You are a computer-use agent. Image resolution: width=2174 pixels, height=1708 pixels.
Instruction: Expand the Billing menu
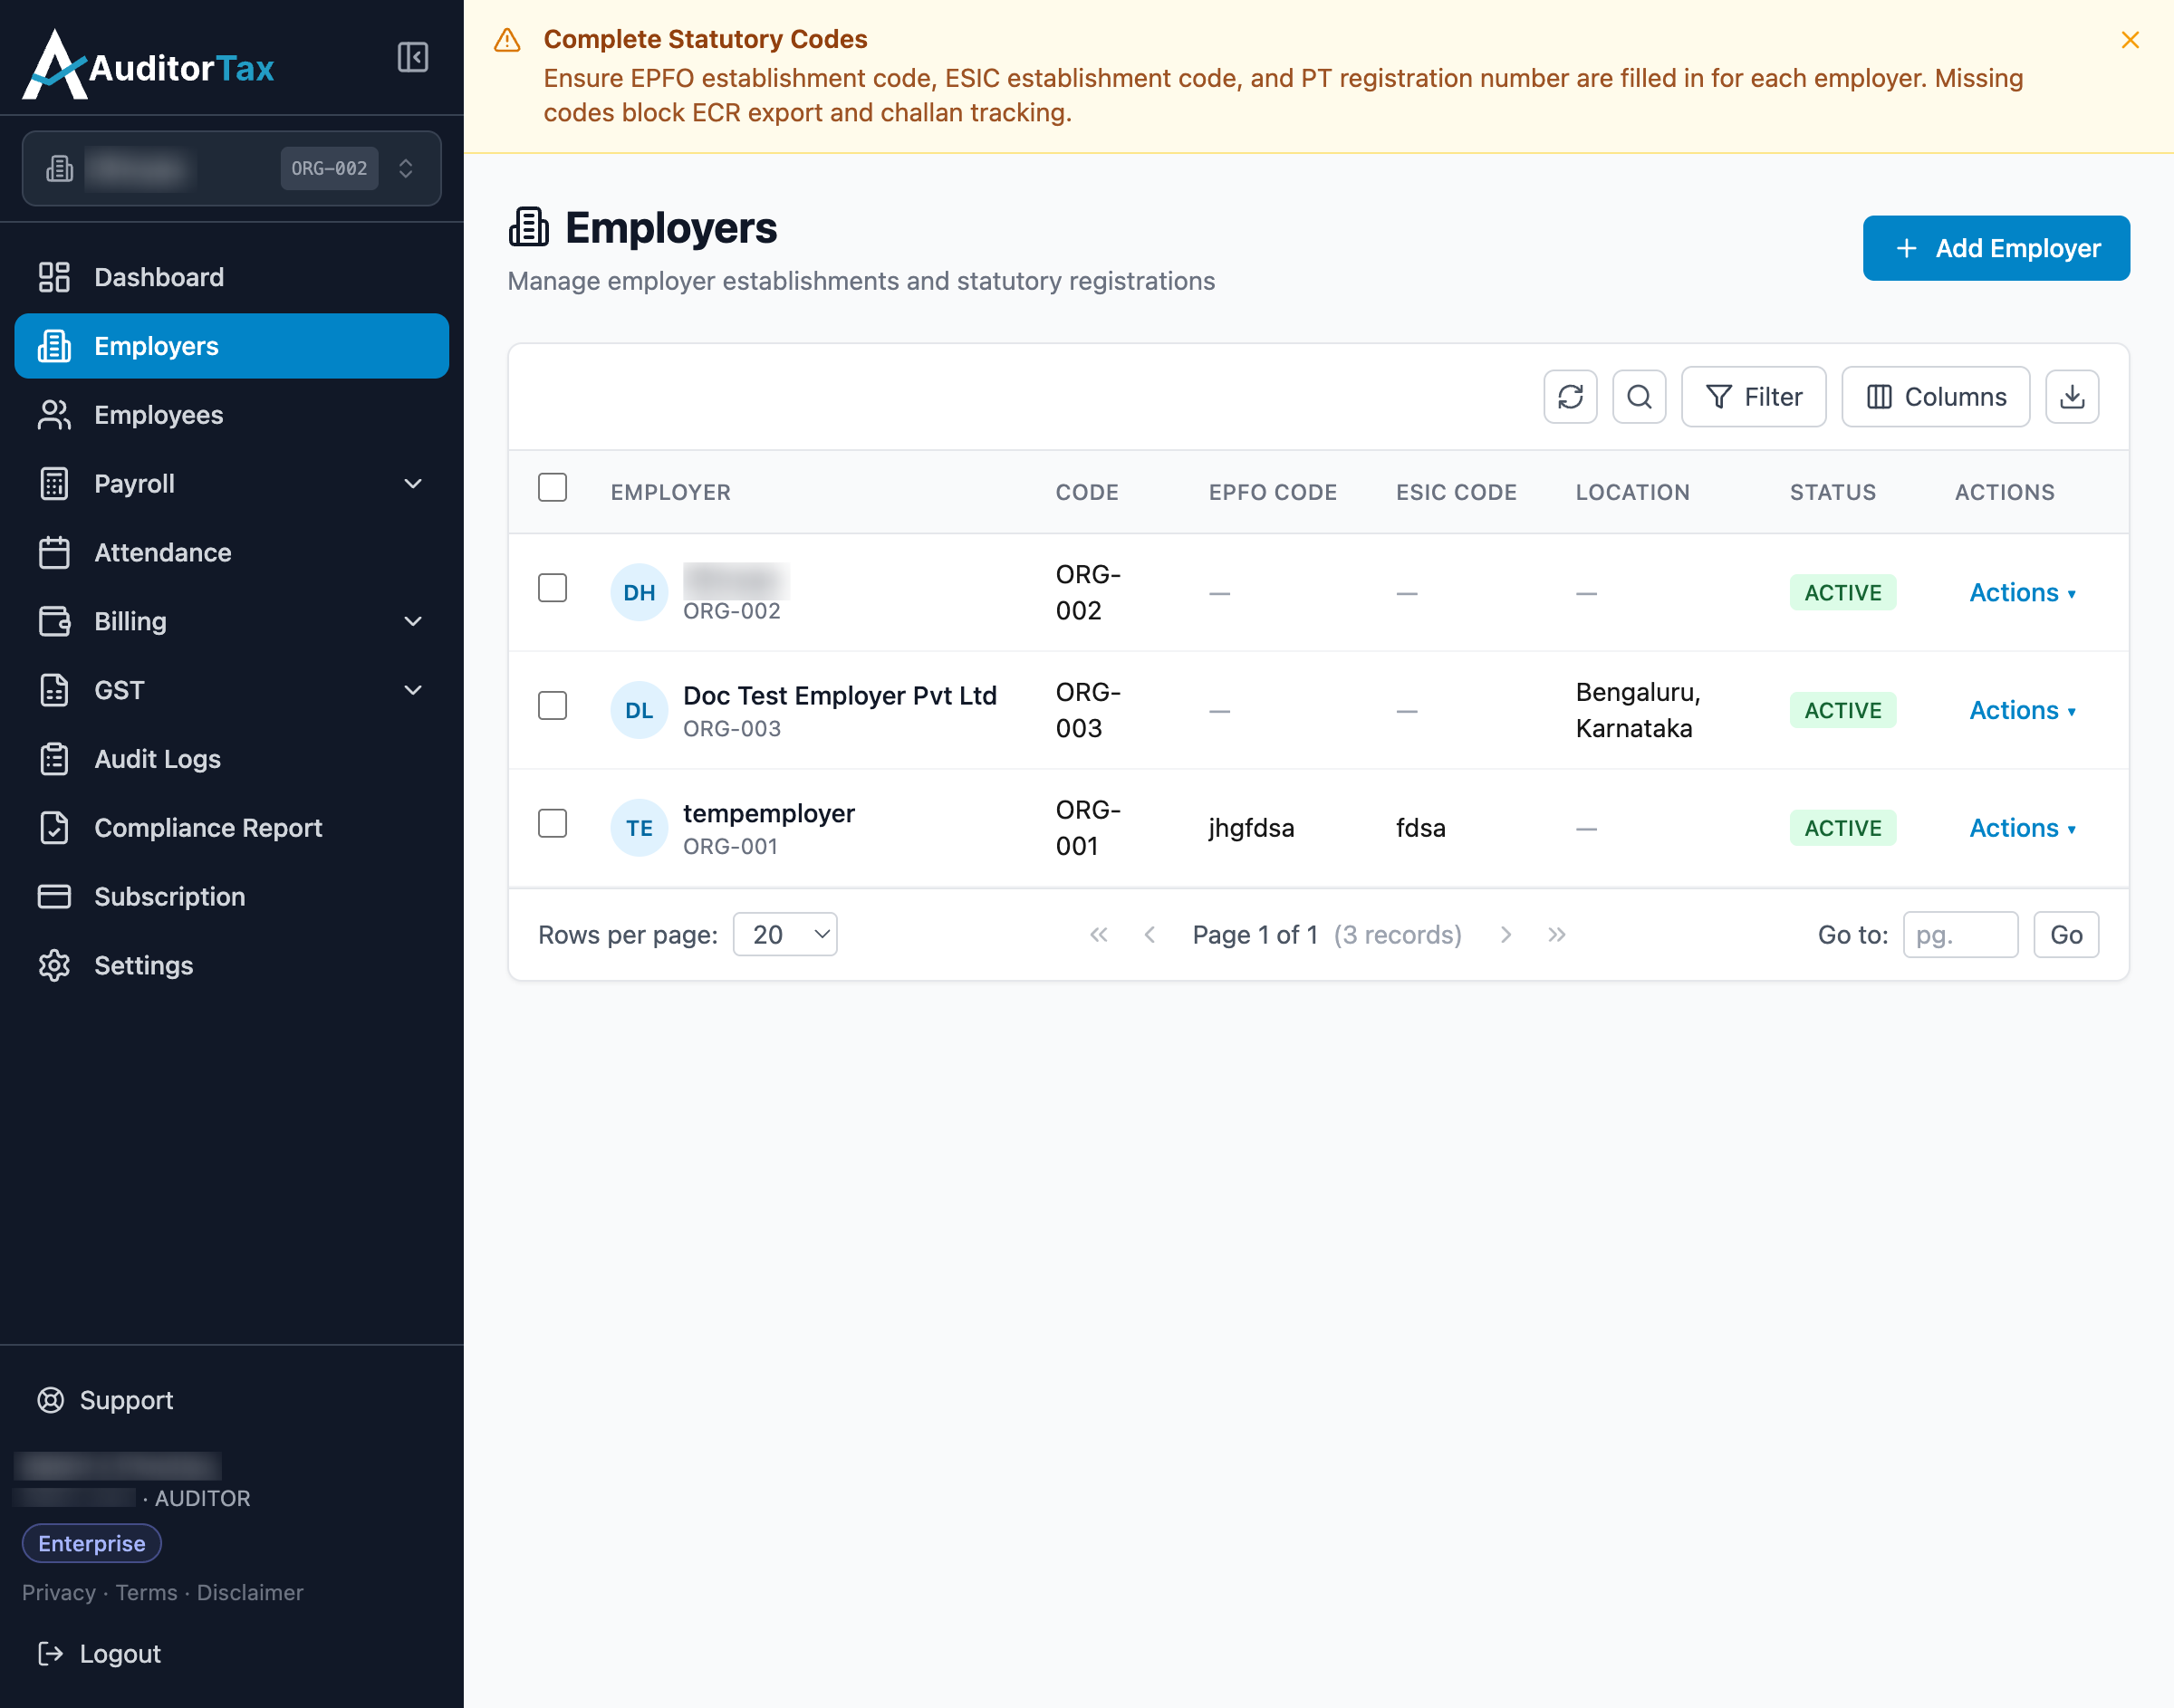(x=232, y=621)
